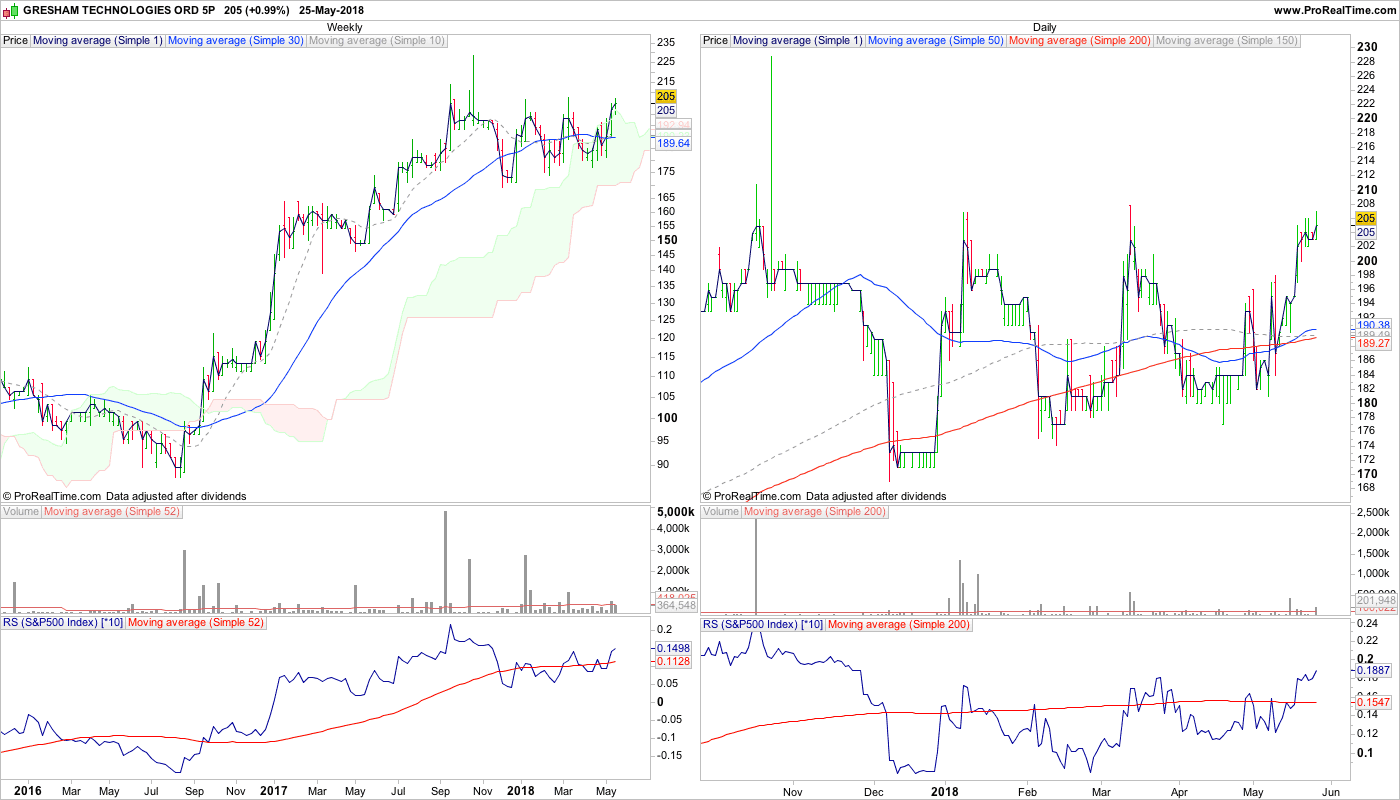Click the 'Data adjusted after dividends' note on Weekly chart
This screenshot has height=800, width=1400.
pos(176,496)
